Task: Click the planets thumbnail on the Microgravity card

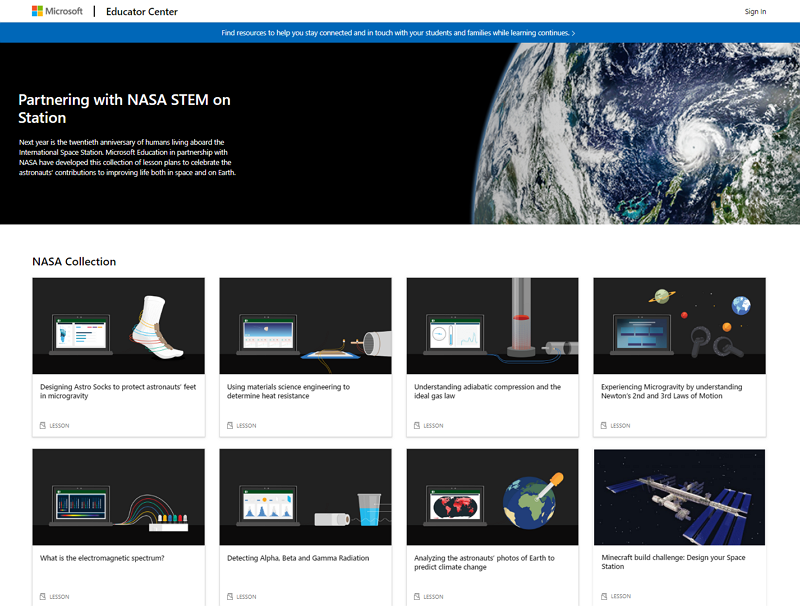Action: [x=679, y=323]
